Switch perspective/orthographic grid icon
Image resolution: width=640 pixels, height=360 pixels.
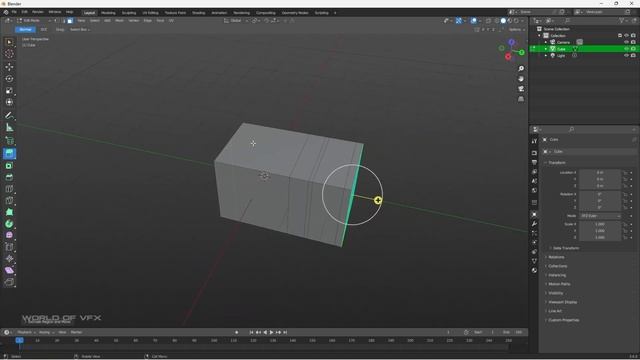point(521,99)
